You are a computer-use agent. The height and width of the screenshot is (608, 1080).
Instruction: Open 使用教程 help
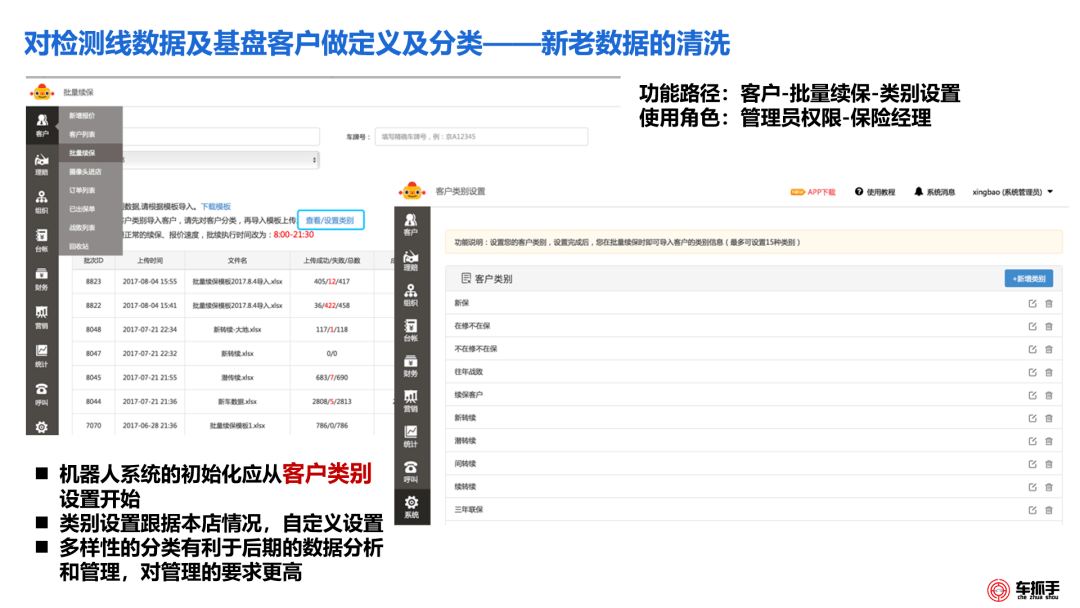pyautogui.click(x=875, y=192)
